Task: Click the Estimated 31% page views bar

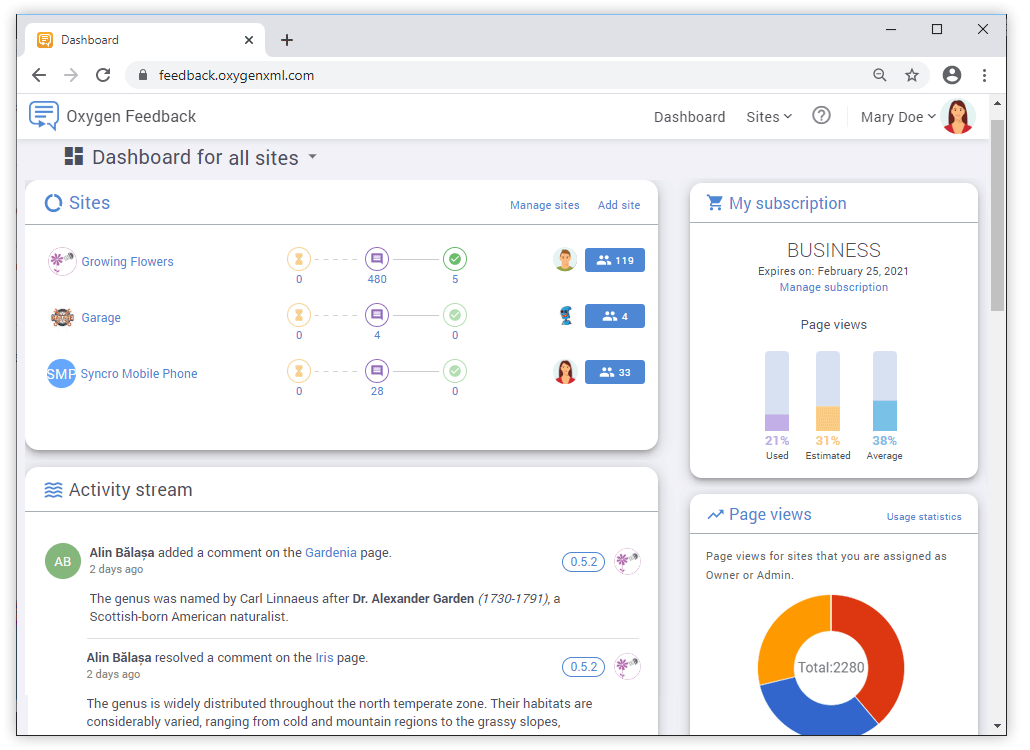Action: [828, 391]
